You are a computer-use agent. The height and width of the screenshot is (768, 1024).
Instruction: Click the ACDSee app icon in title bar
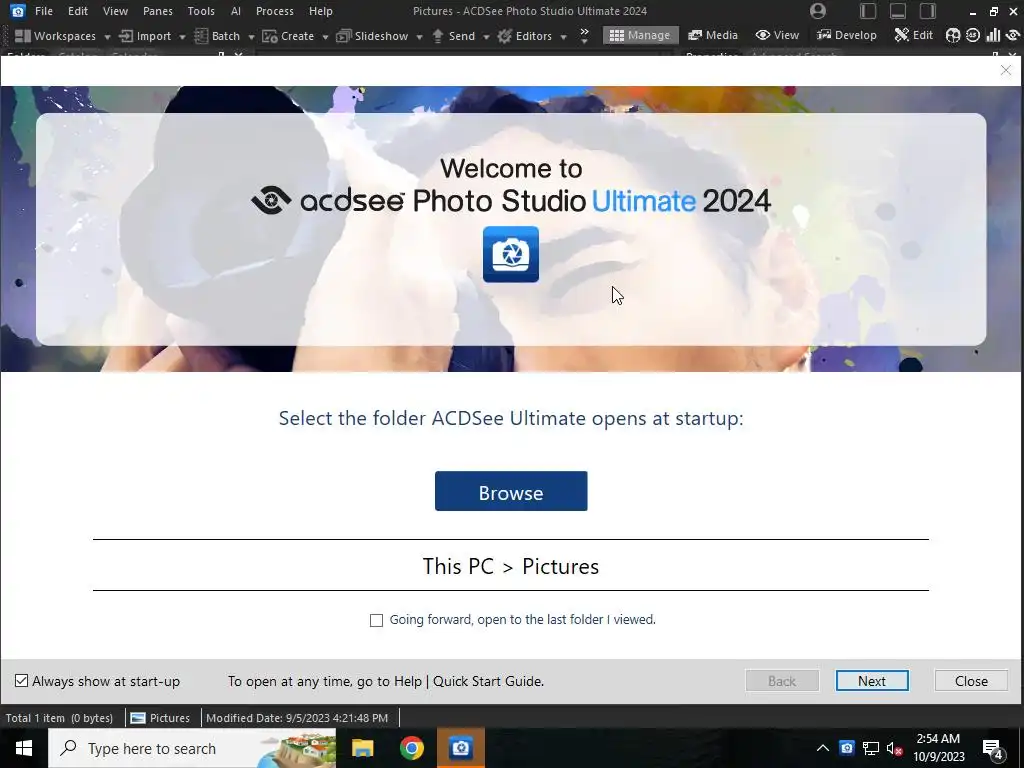[18, 11]
